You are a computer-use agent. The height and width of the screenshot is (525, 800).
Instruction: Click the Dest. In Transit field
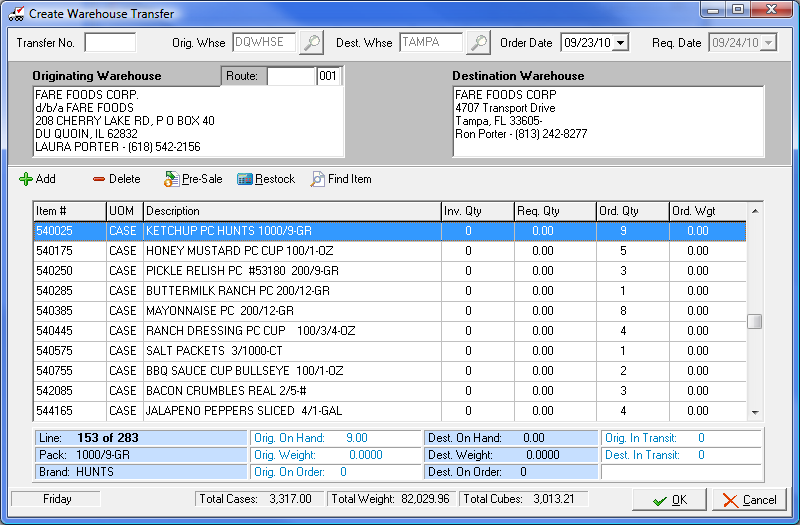[682, 455]
